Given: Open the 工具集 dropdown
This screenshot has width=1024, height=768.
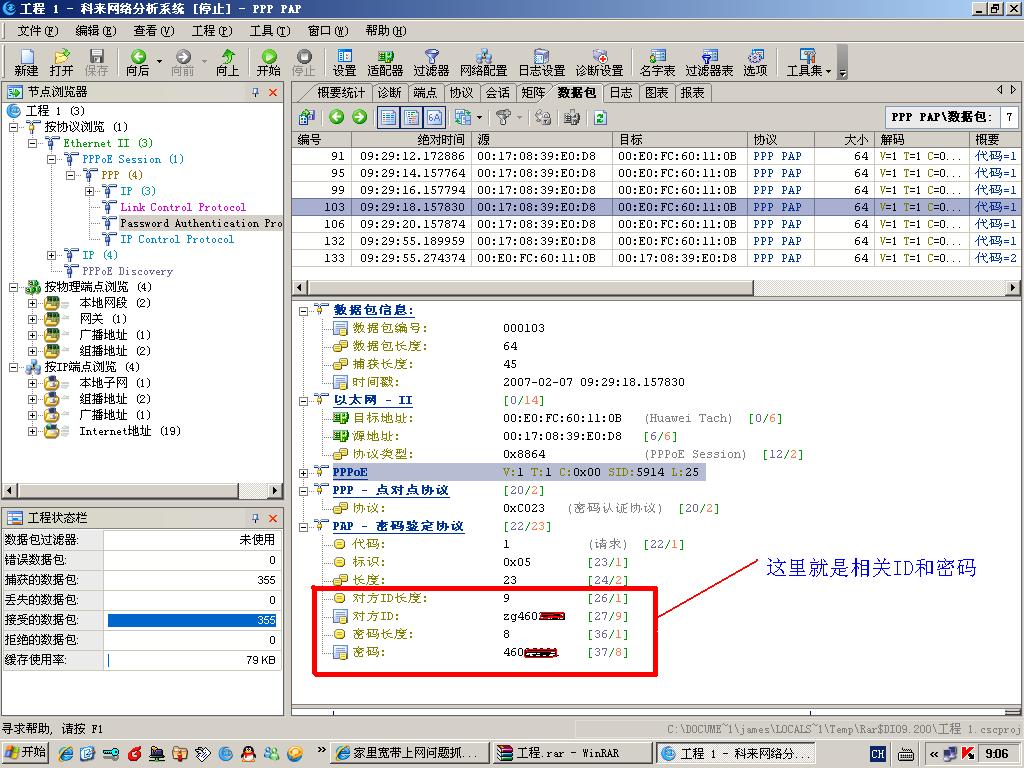Looking at the screenshot, I should point(808,62).
